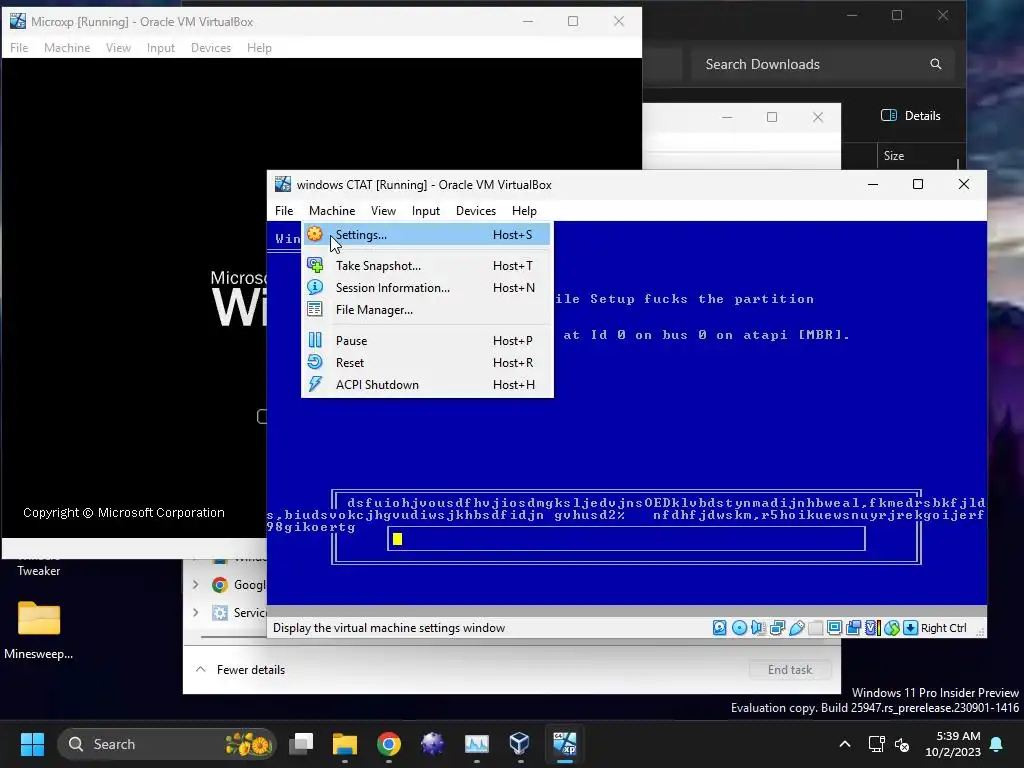Expand the Service process row
1024x768 pixels.
point(195,613)
